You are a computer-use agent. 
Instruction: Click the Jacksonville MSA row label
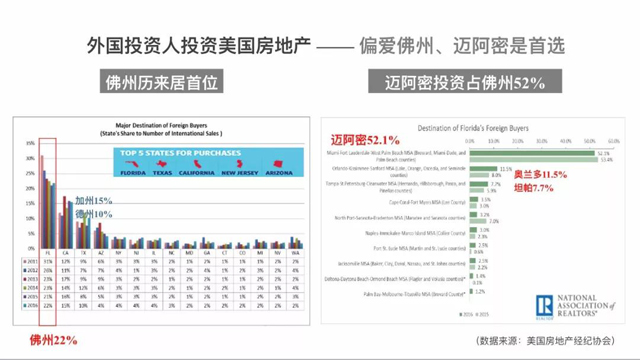click(x=402, y=264)
